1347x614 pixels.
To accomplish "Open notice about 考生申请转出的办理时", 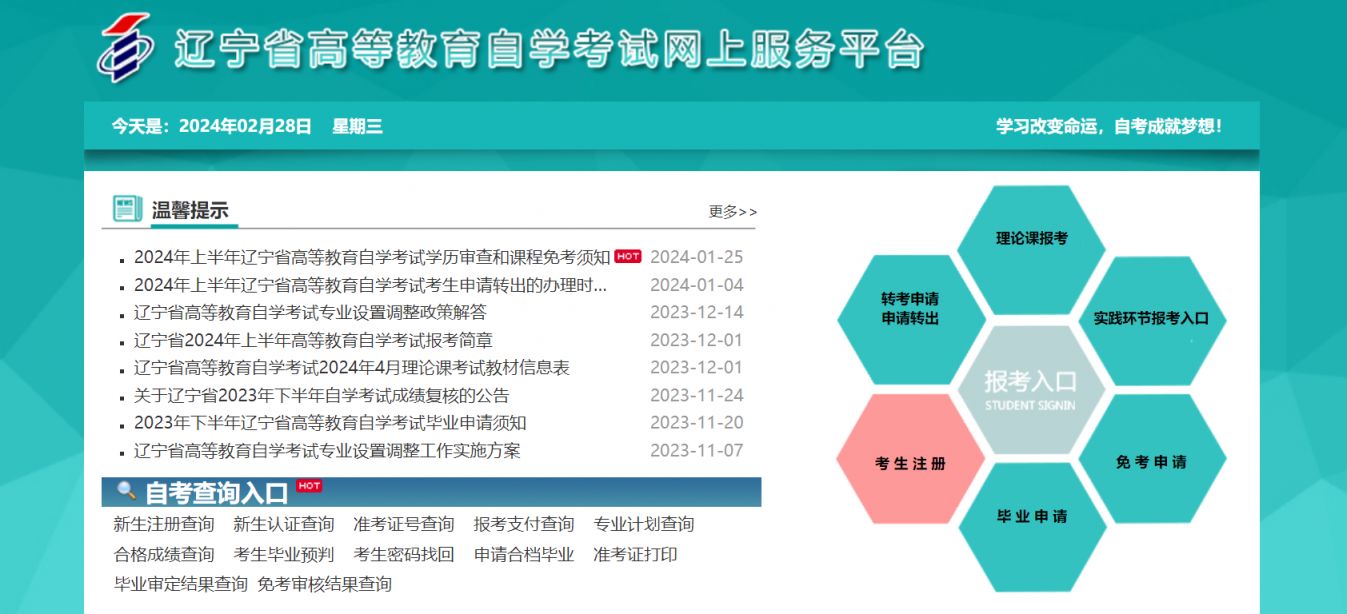I will pyautogui.click(x=370, y=285).
